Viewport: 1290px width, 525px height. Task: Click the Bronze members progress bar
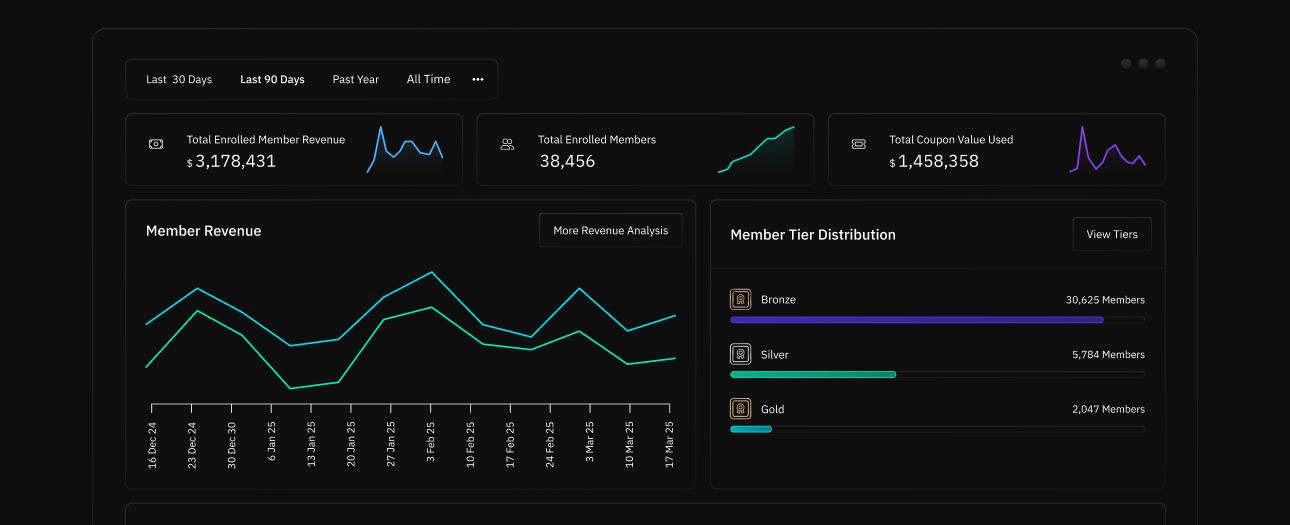(917, 320)
